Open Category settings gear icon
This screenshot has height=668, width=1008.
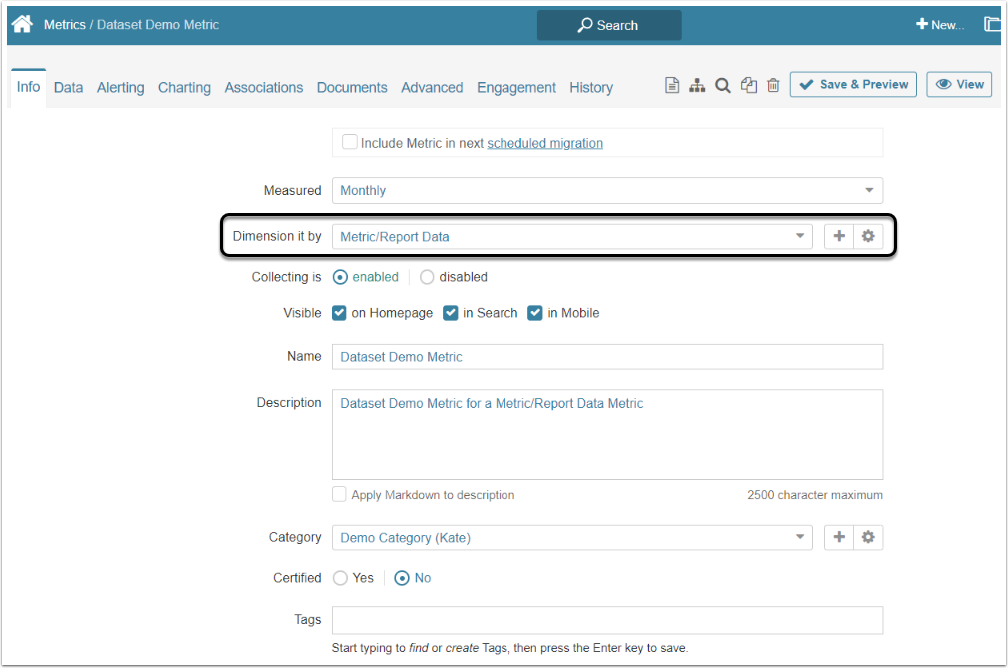pos(868,537)
